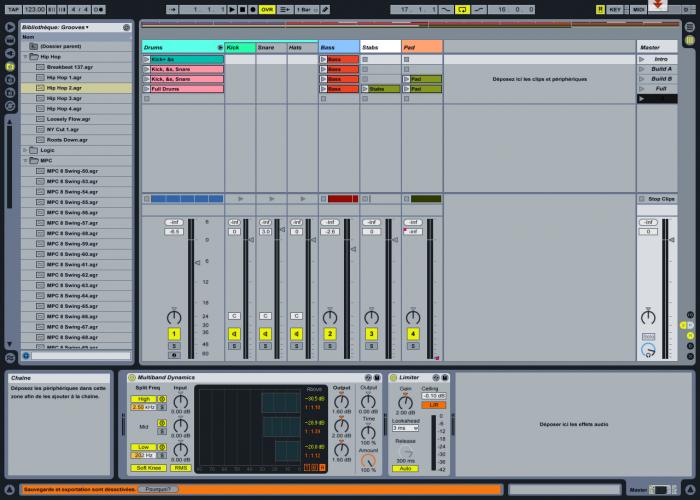Switch to Session View selector icon
Viewport: 700px width, 500px height.
tap(690, 40)
